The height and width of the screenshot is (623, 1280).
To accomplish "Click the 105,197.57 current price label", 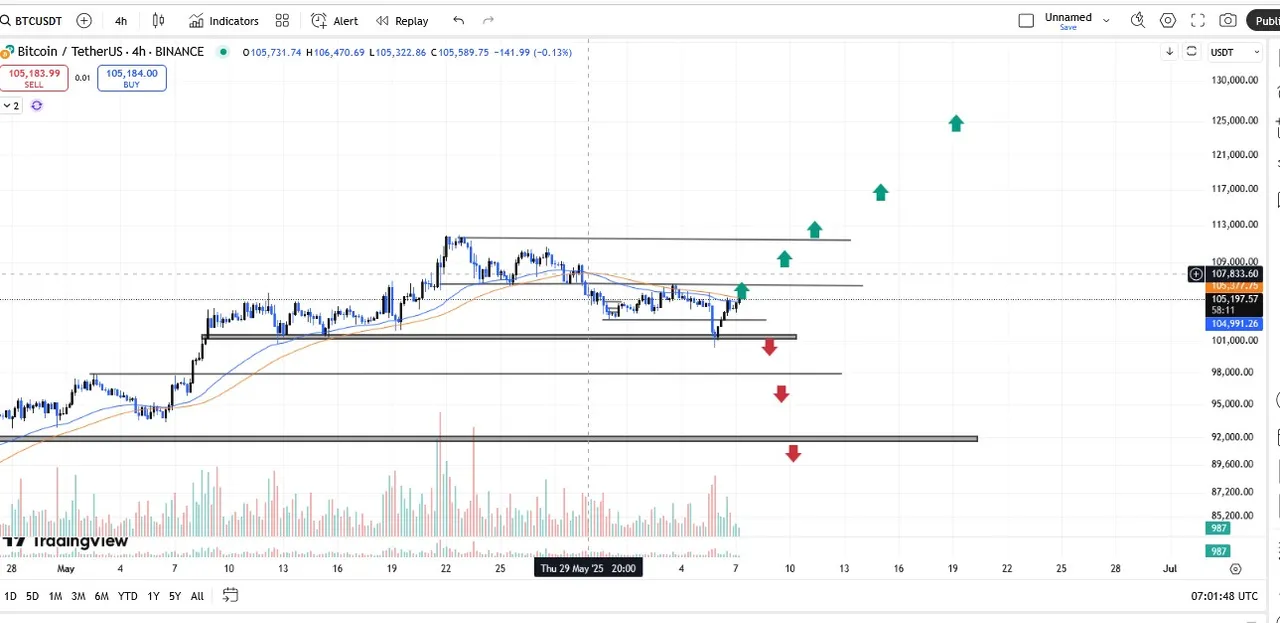I will 1233,298.
